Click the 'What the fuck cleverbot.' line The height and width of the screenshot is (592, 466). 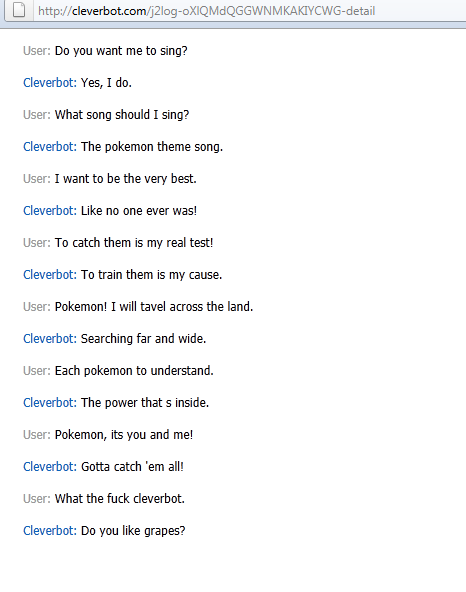pyautogui.click(x=120, y=499)
